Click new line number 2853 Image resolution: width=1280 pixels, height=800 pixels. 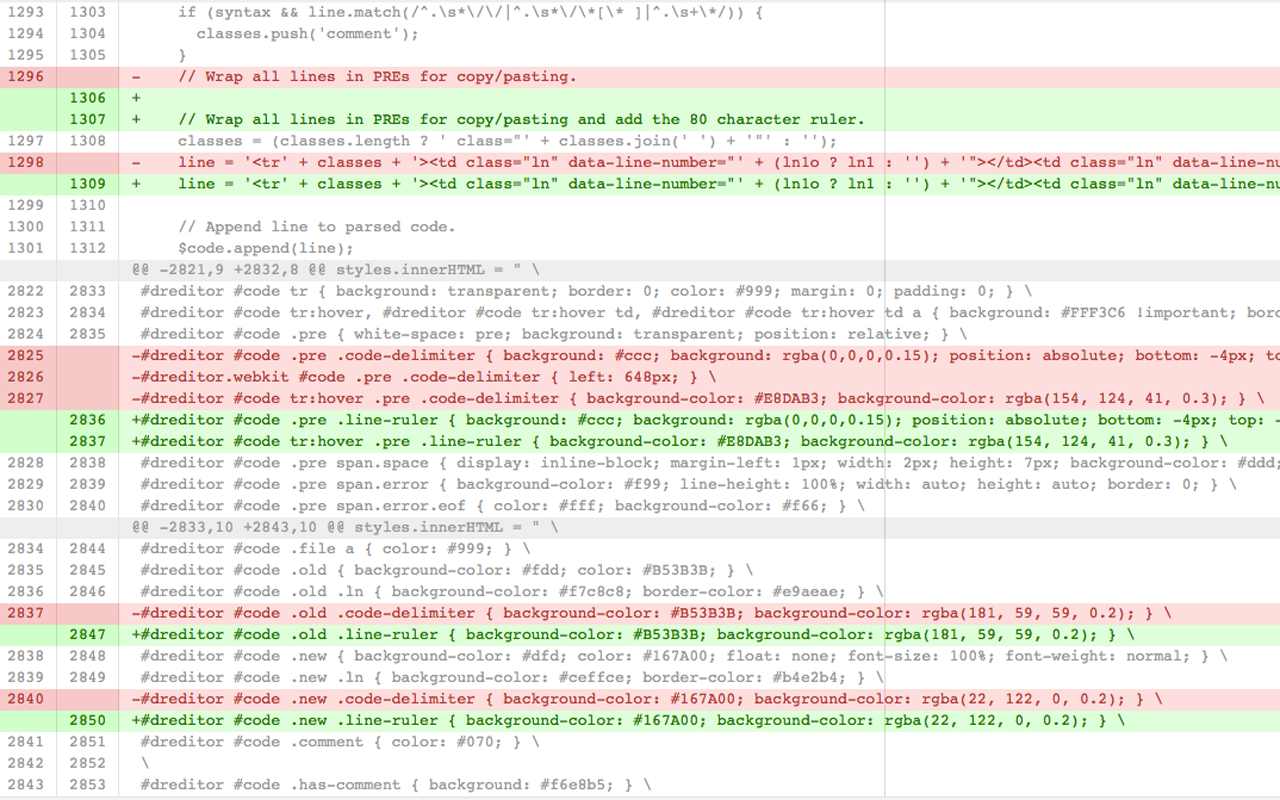tap(87, 784)
